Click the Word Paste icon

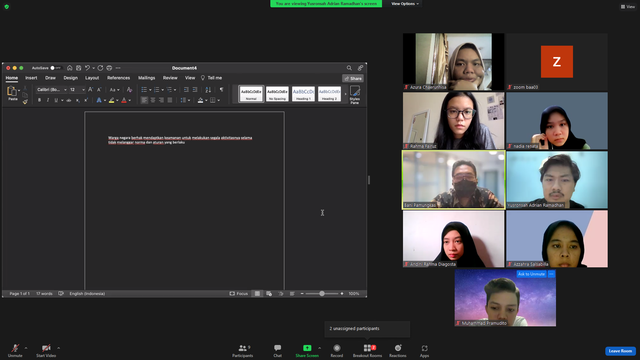[12, 91]
